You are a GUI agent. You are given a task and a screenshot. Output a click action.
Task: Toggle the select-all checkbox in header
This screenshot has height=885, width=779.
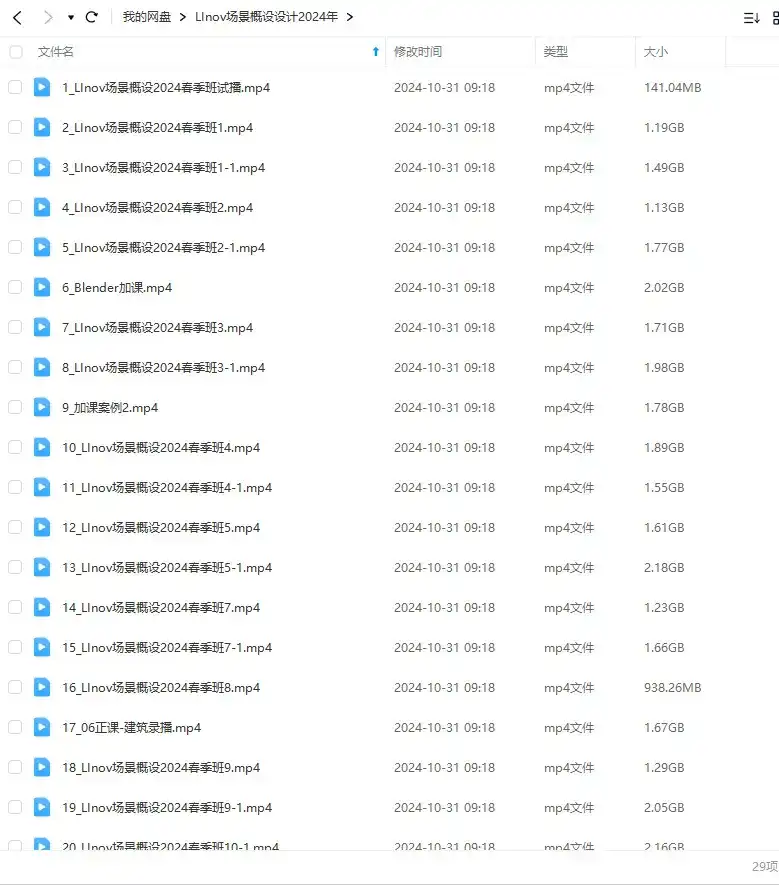coord(16,52)
